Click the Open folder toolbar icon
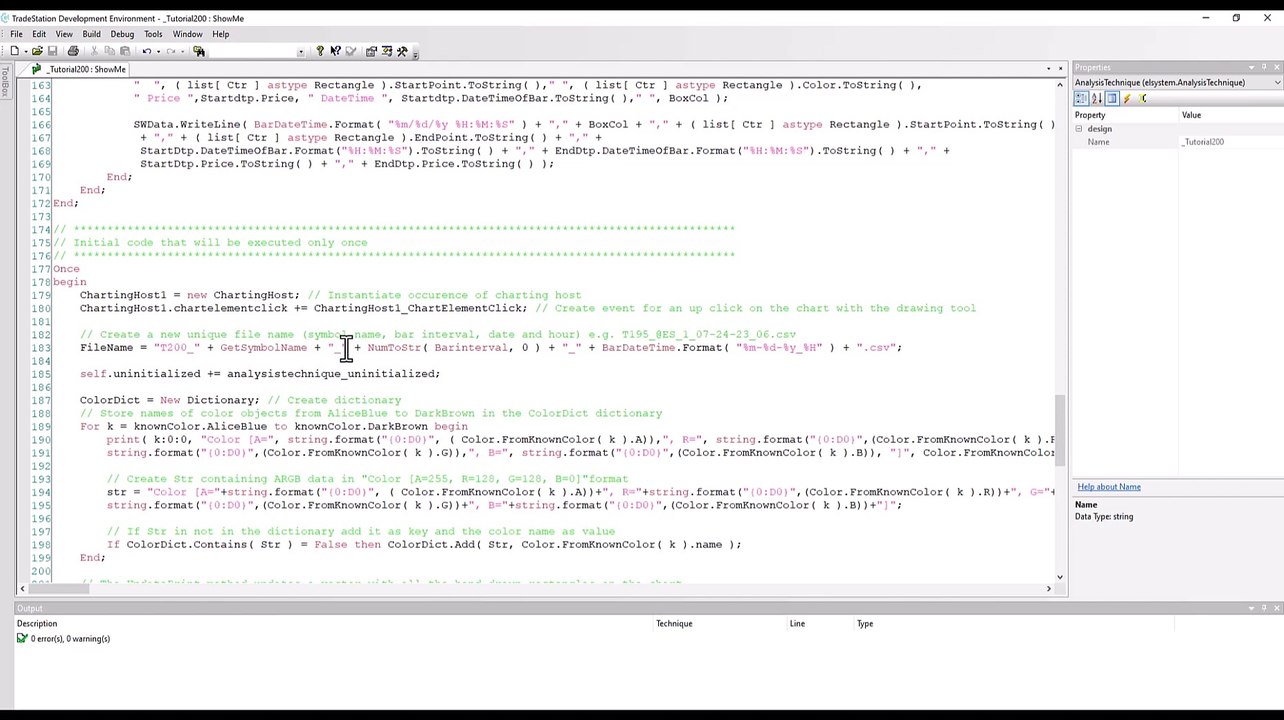1284x720 pixels. point(37,51)
